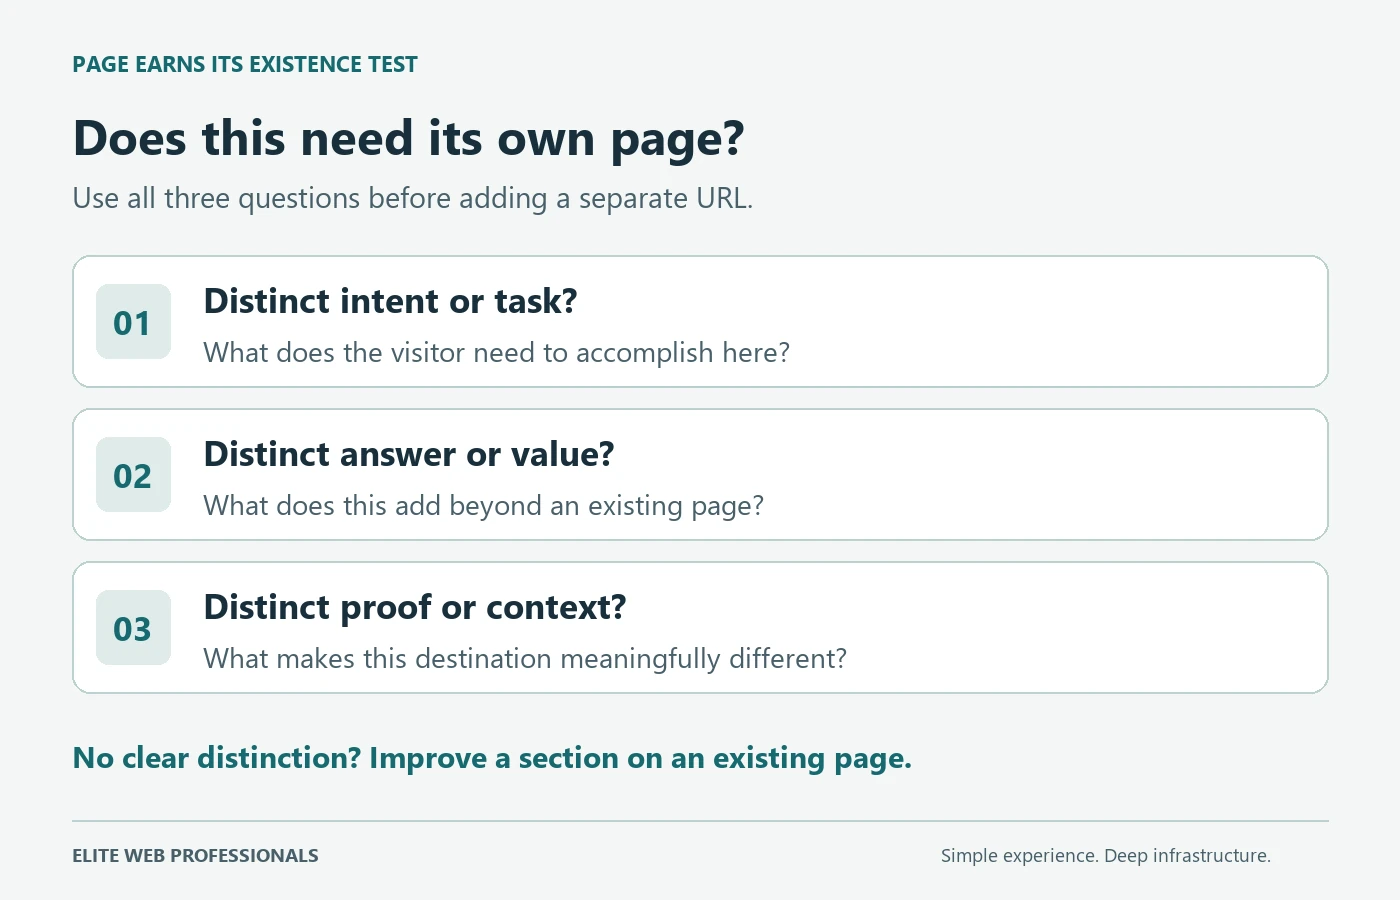Click the 'Simple experience. Deep infrastructure.' tagline
1400x900 pixels.
pos(1106,856)
